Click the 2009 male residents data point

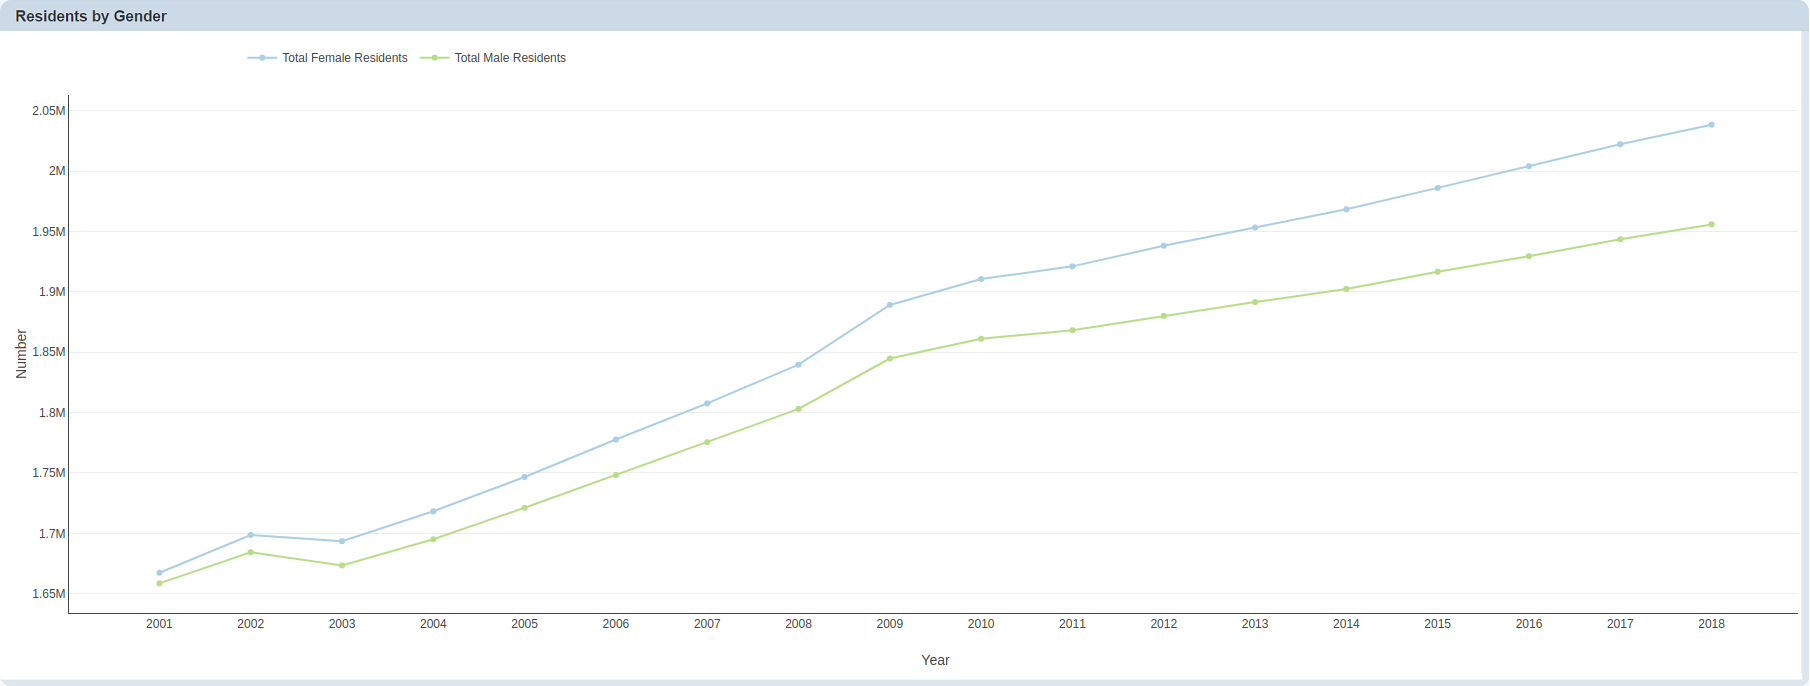tap(890, 358)
